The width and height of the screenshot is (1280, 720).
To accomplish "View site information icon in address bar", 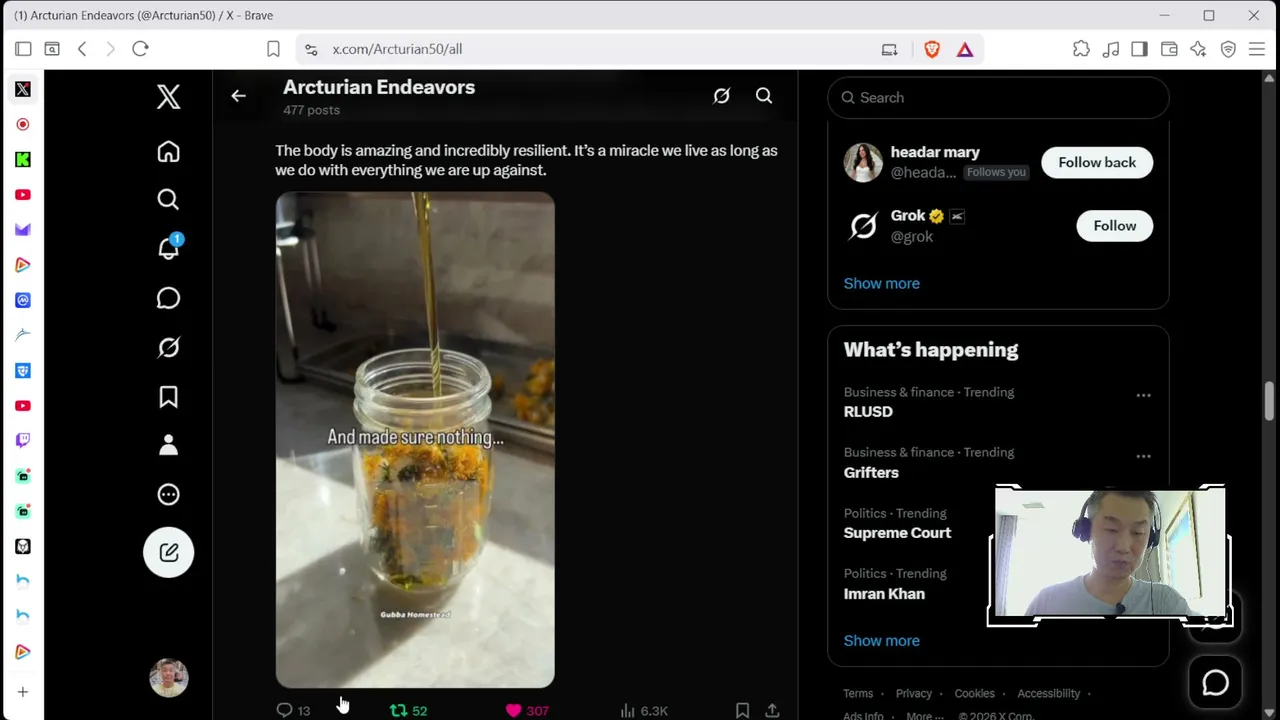I will [x=311, y=49].
